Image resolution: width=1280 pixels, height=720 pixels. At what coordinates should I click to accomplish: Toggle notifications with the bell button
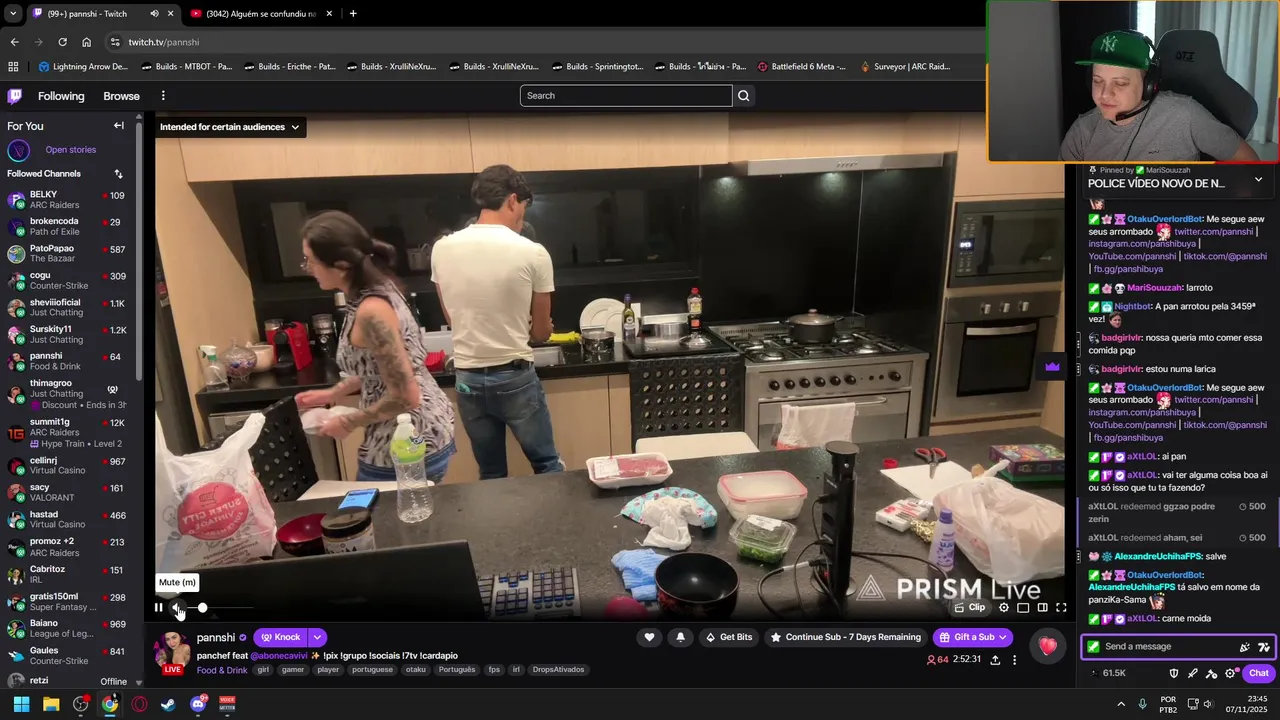(681, 637)
